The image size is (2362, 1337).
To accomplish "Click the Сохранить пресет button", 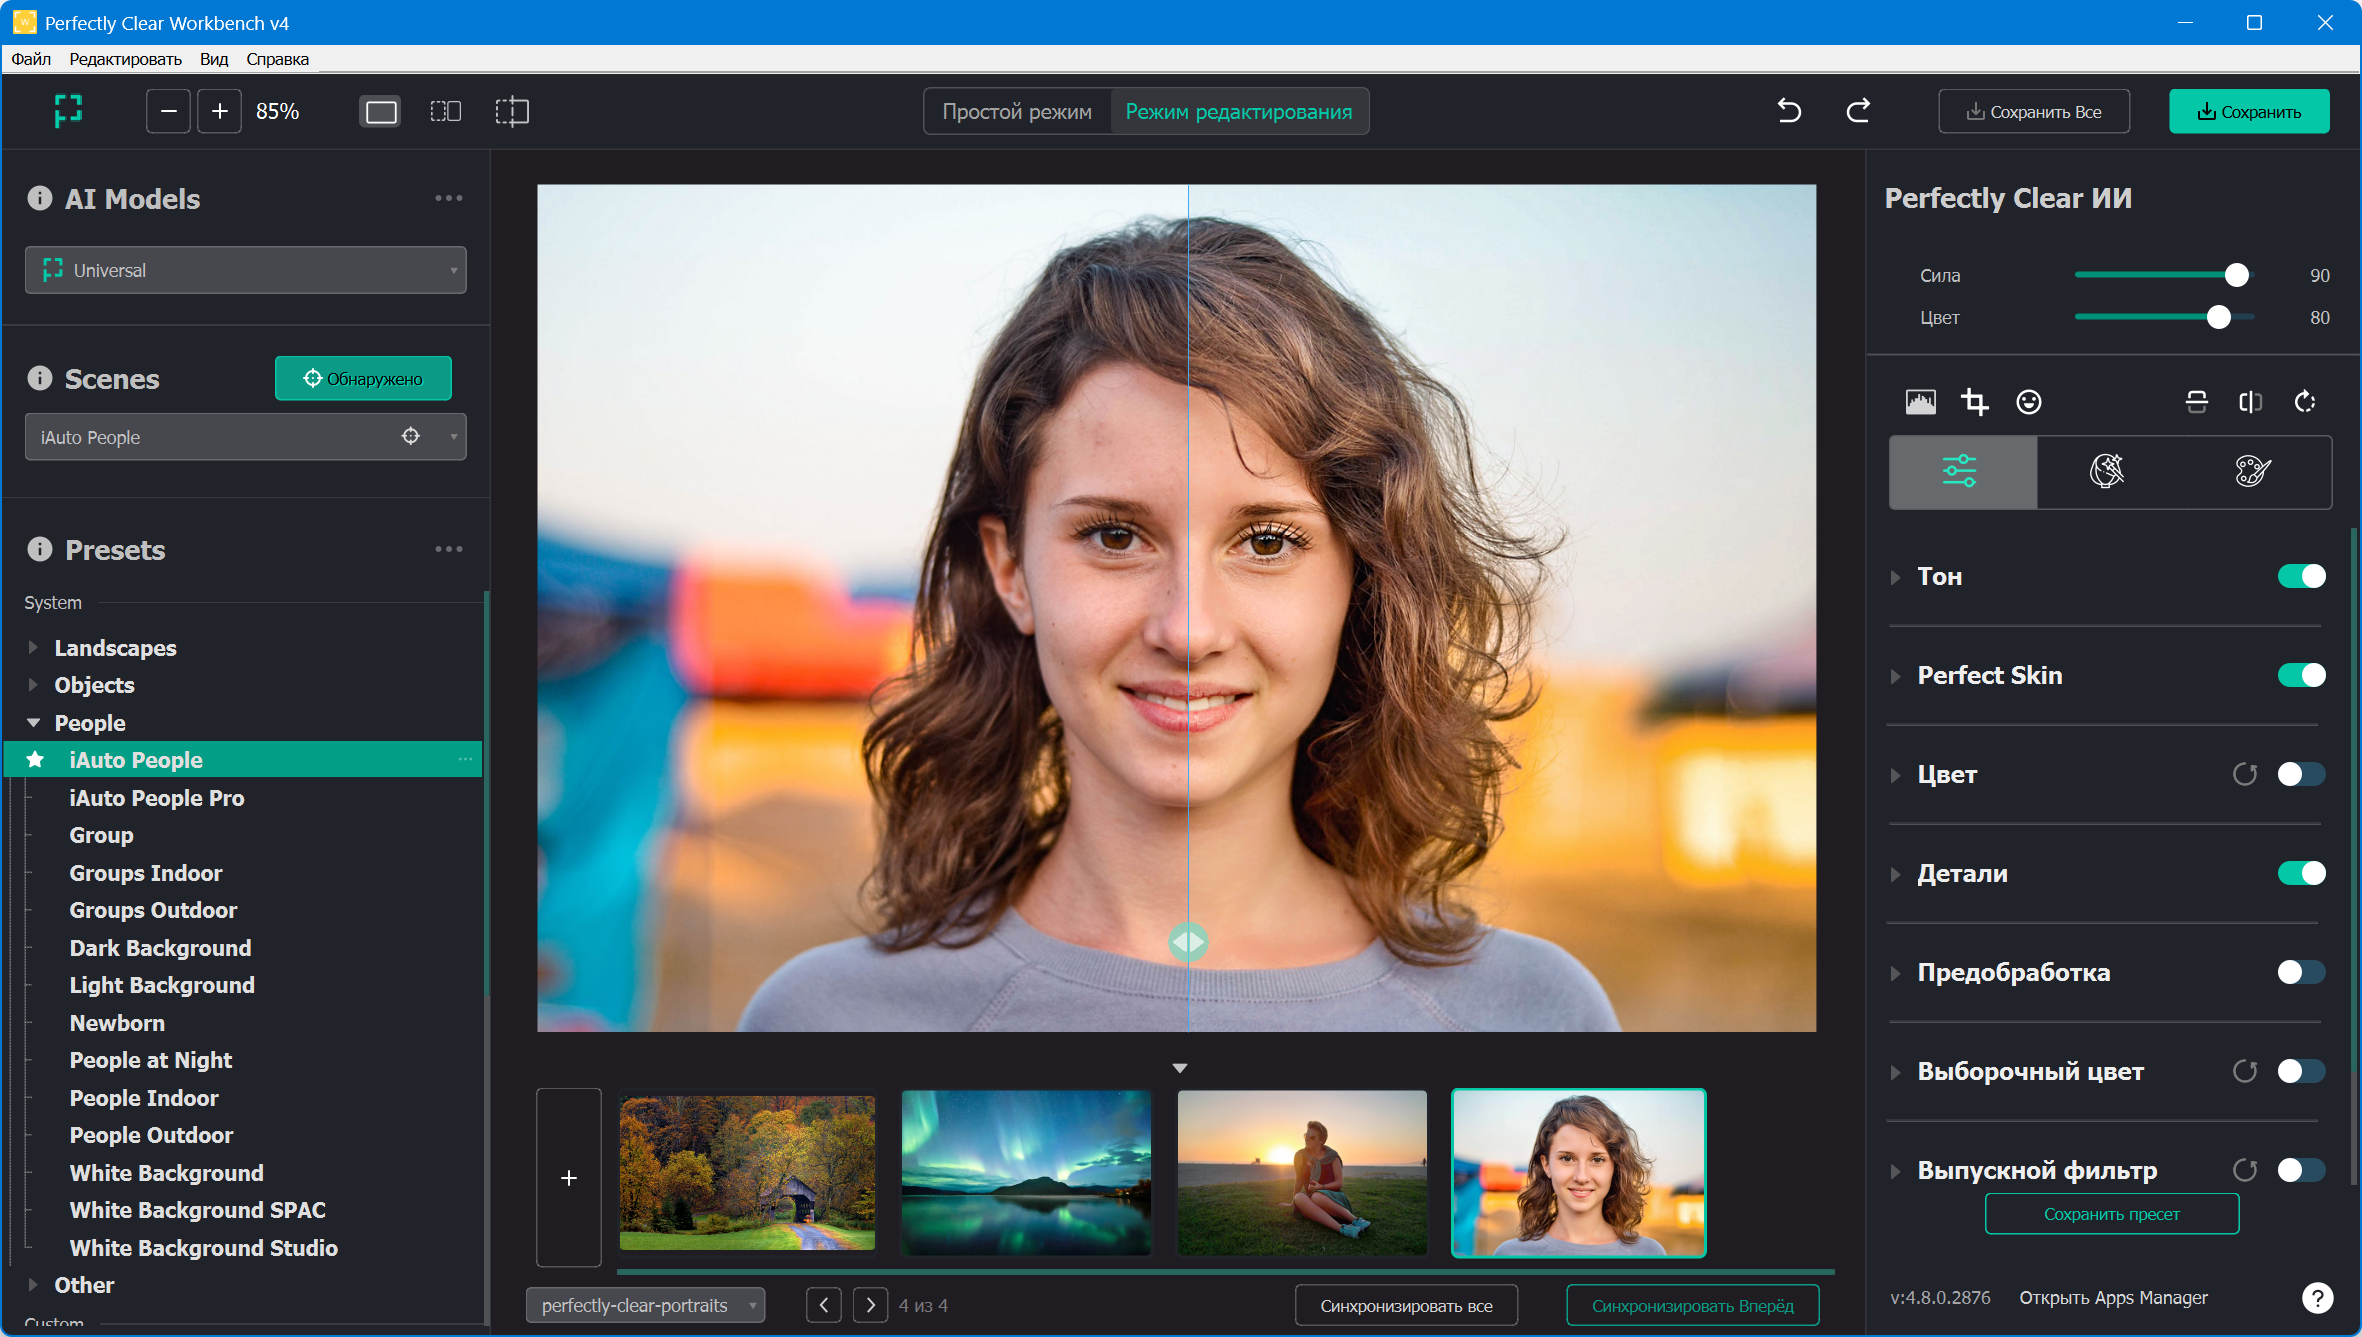I will click(x=2111, y=1214).
